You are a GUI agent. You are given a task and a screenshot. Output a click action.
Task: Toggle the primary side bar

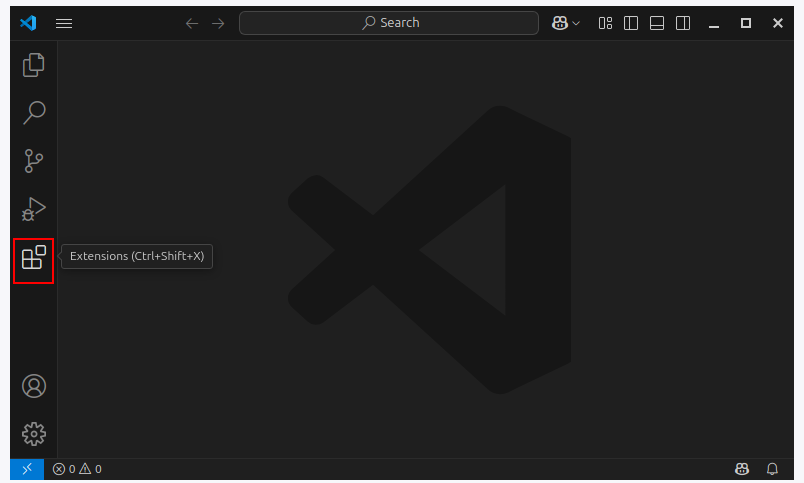631,23
